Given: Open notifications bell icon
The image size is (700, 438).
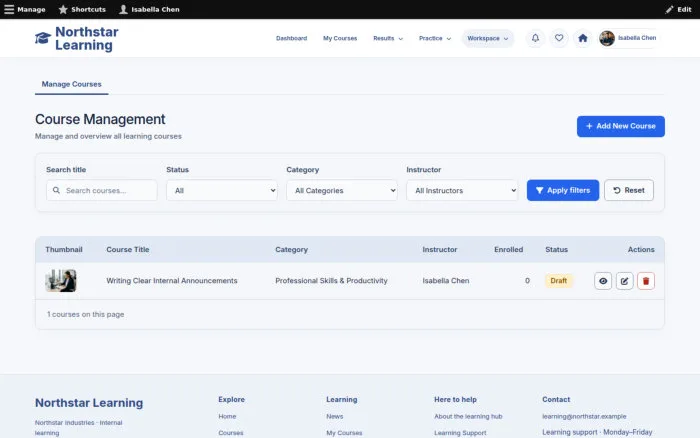Looking at the screenshot, I should click(x=535, y=38).
